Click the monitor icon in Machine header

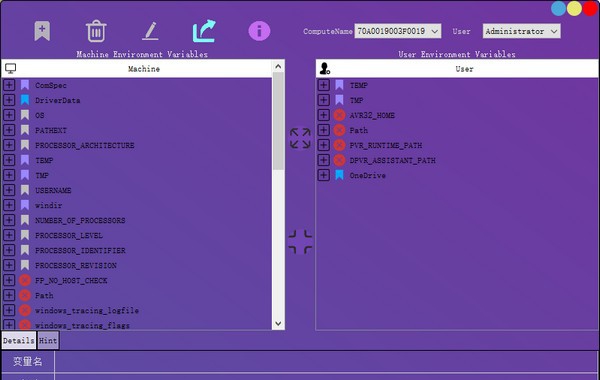click(x=10, y=69)
